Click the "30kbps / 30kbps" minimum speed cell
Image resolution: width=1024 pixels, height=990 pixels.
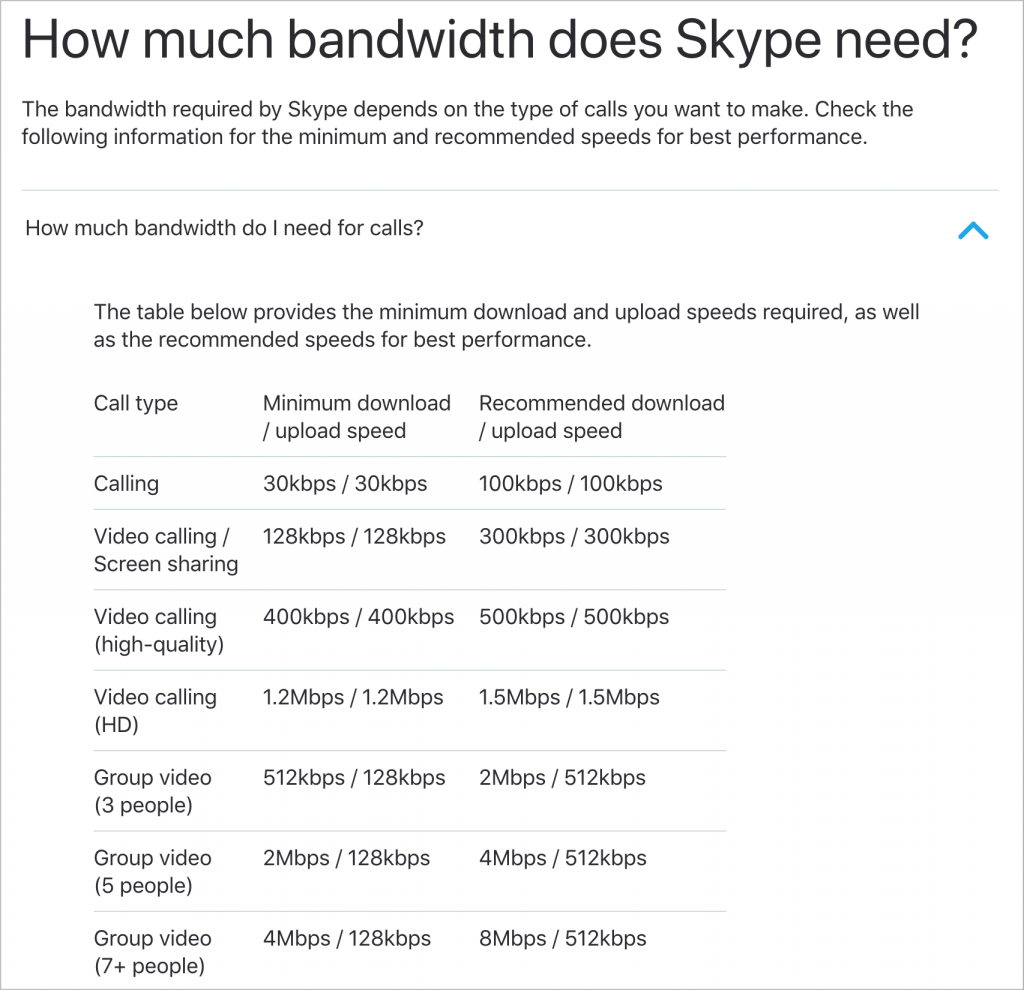pyautogui.click(x=344, y=484)
